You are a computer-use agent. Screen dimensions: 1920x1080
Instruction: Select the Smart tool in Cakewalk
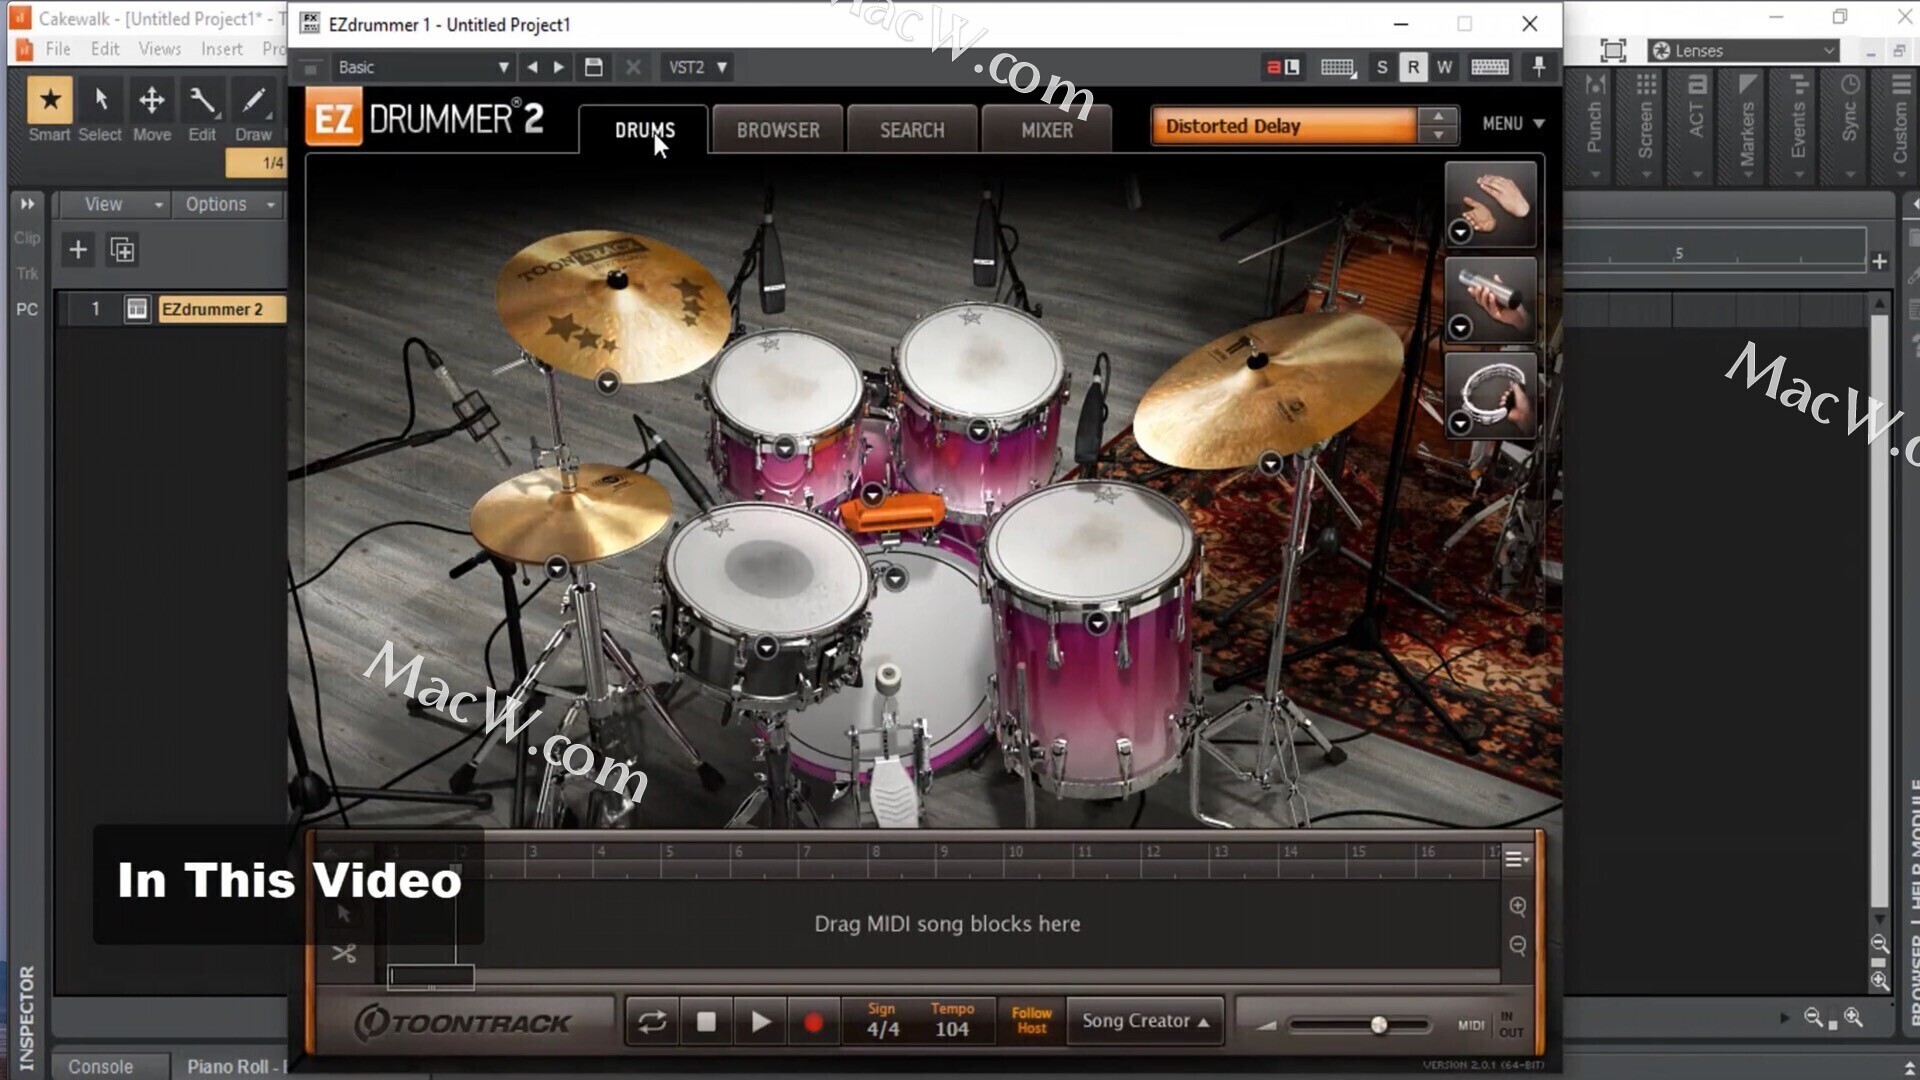pyautogui.click(x=50, y=111)
